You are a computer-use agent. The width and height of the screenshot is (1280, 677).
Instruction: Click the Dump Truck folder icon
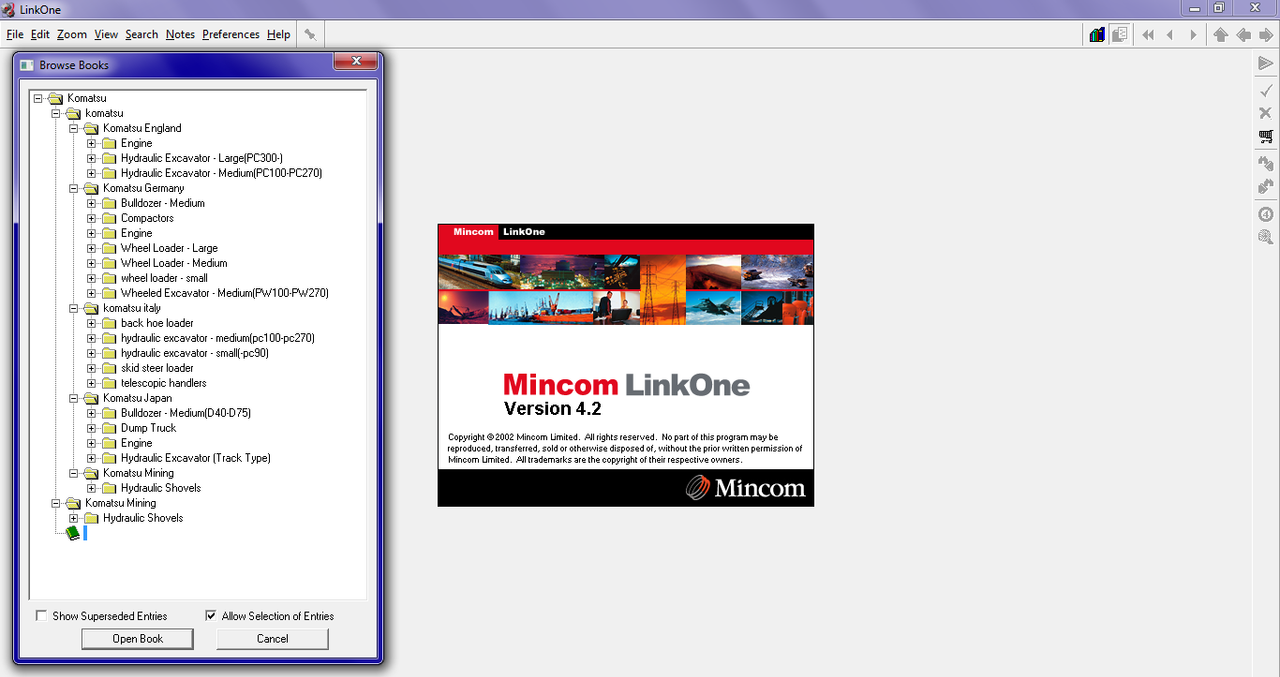tap(109, 428)
